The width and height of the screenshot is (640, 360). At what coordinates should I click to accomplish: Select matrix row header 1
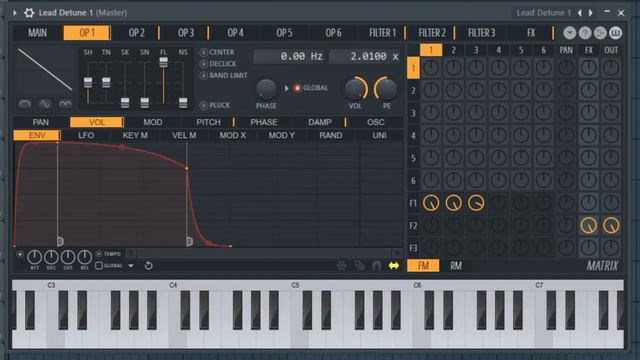413,68
